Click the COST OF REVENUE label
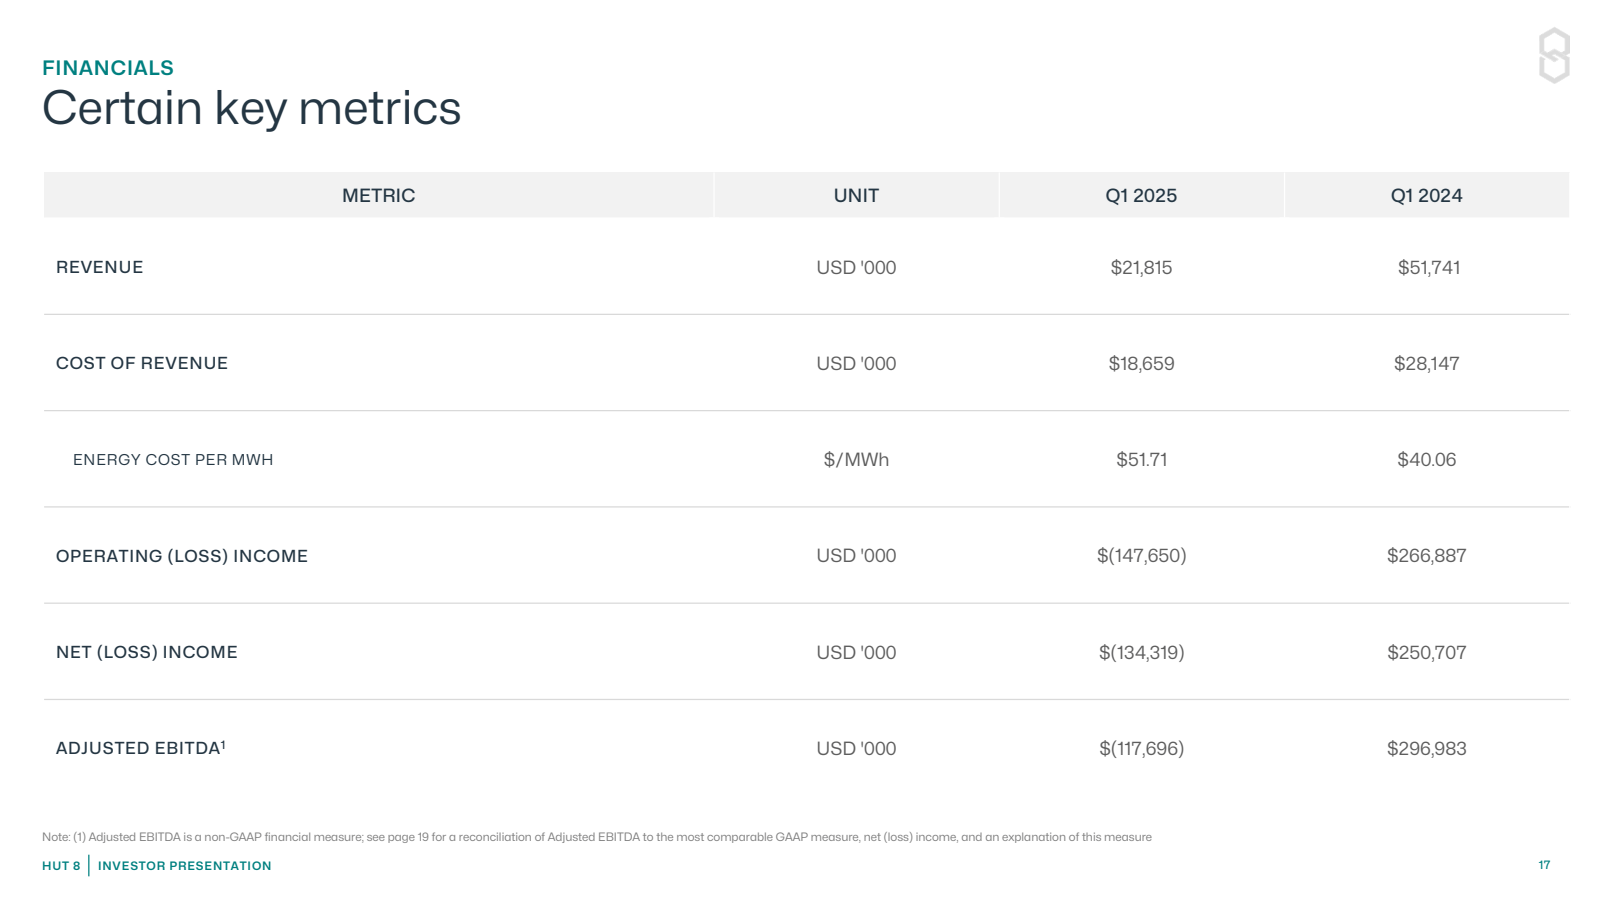Image resolution: width=1600 pixels, height=900 pixels. click(142, 363)
